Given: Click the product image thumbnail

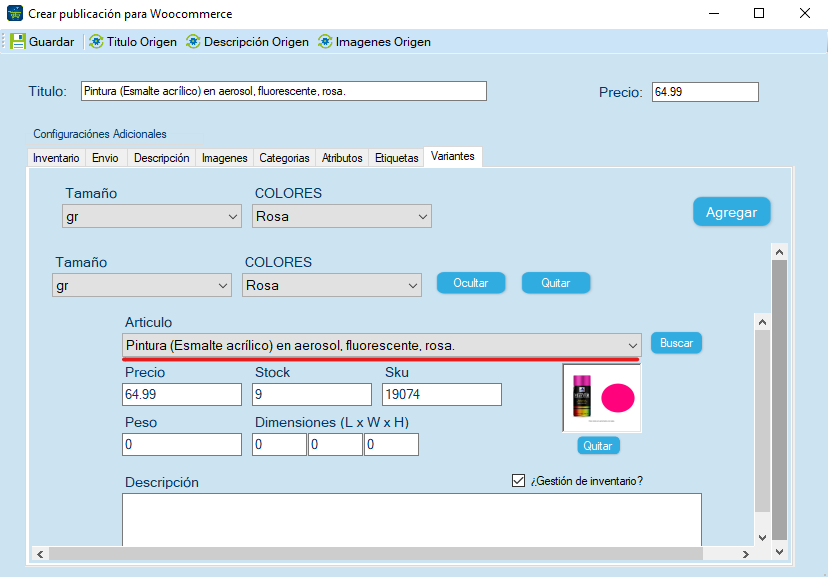Looking at the screenshot, I should coord(602,398).
